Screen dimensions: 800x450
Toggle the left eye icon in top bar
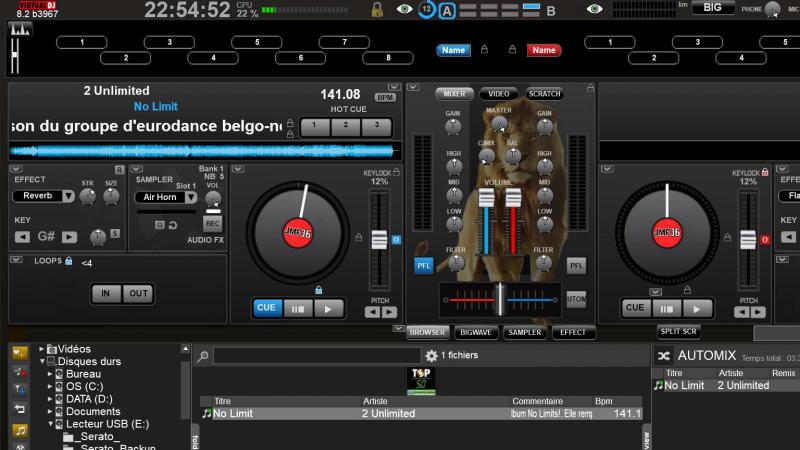point(405,9)
